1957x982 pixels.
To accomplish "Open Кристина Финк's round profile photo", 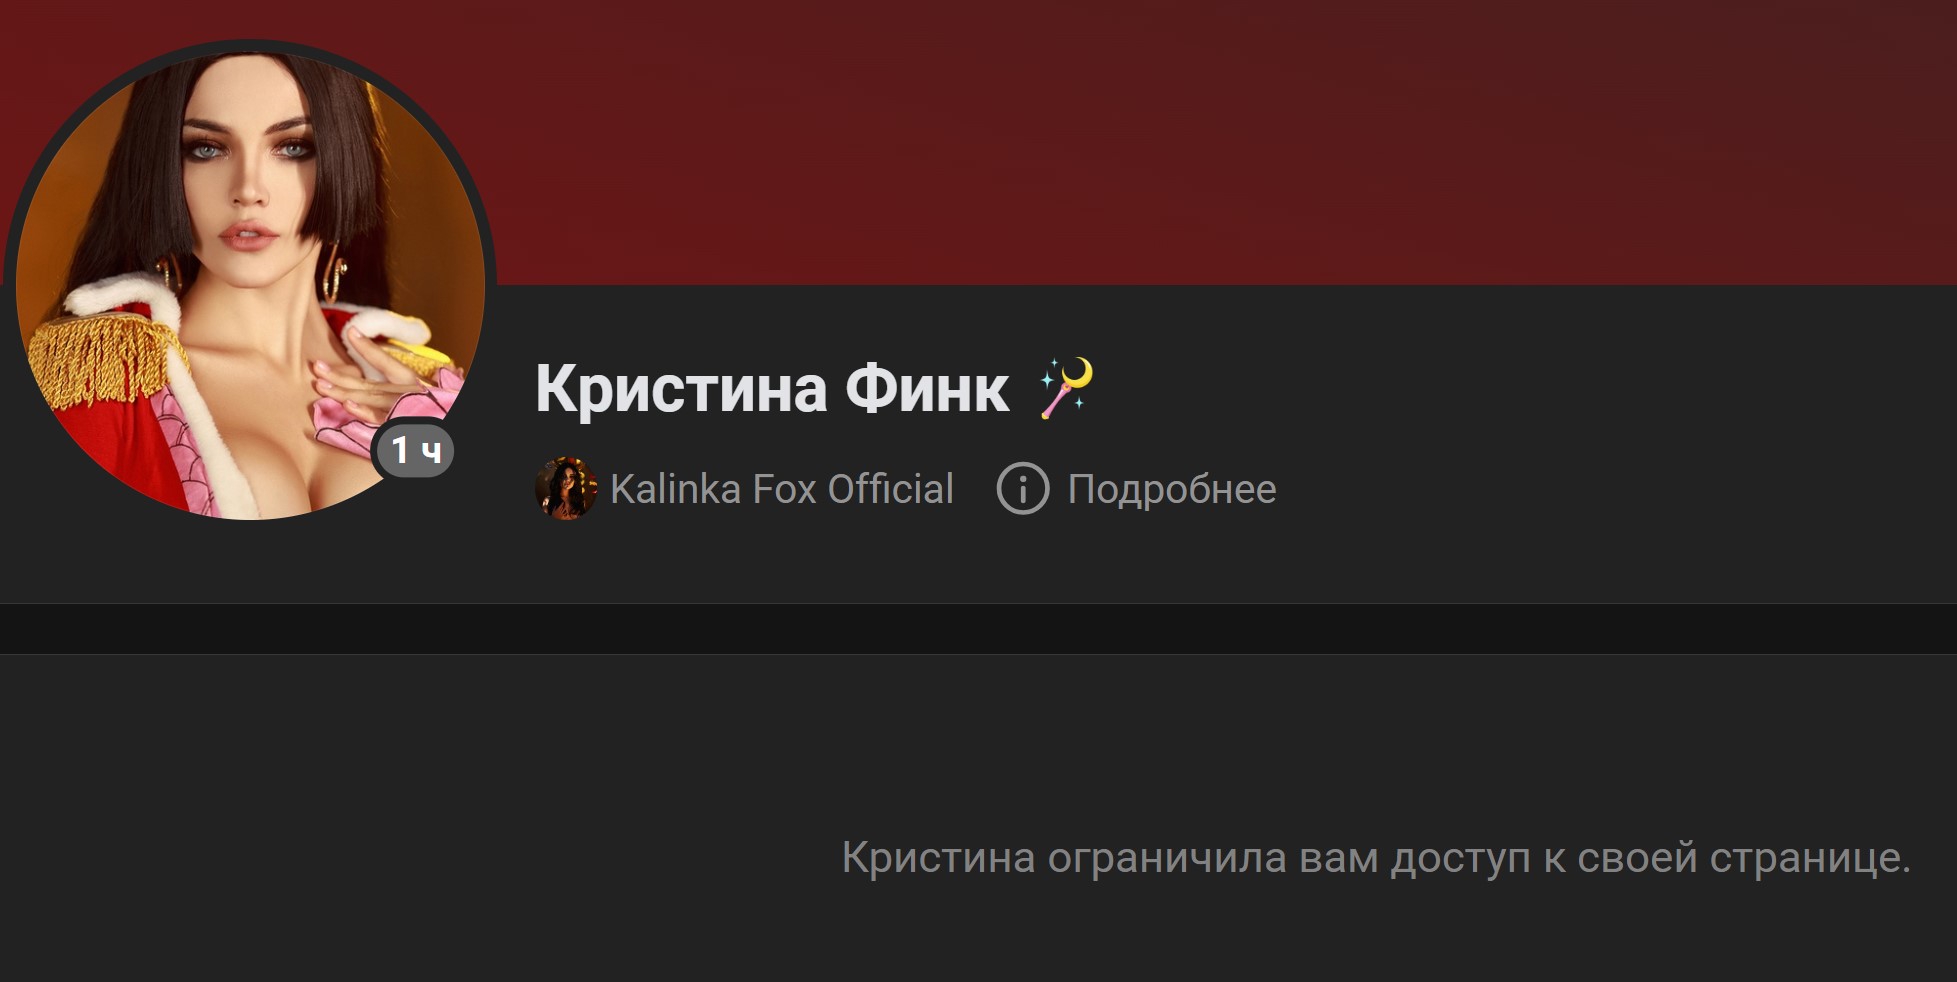I will pos(250,284).
